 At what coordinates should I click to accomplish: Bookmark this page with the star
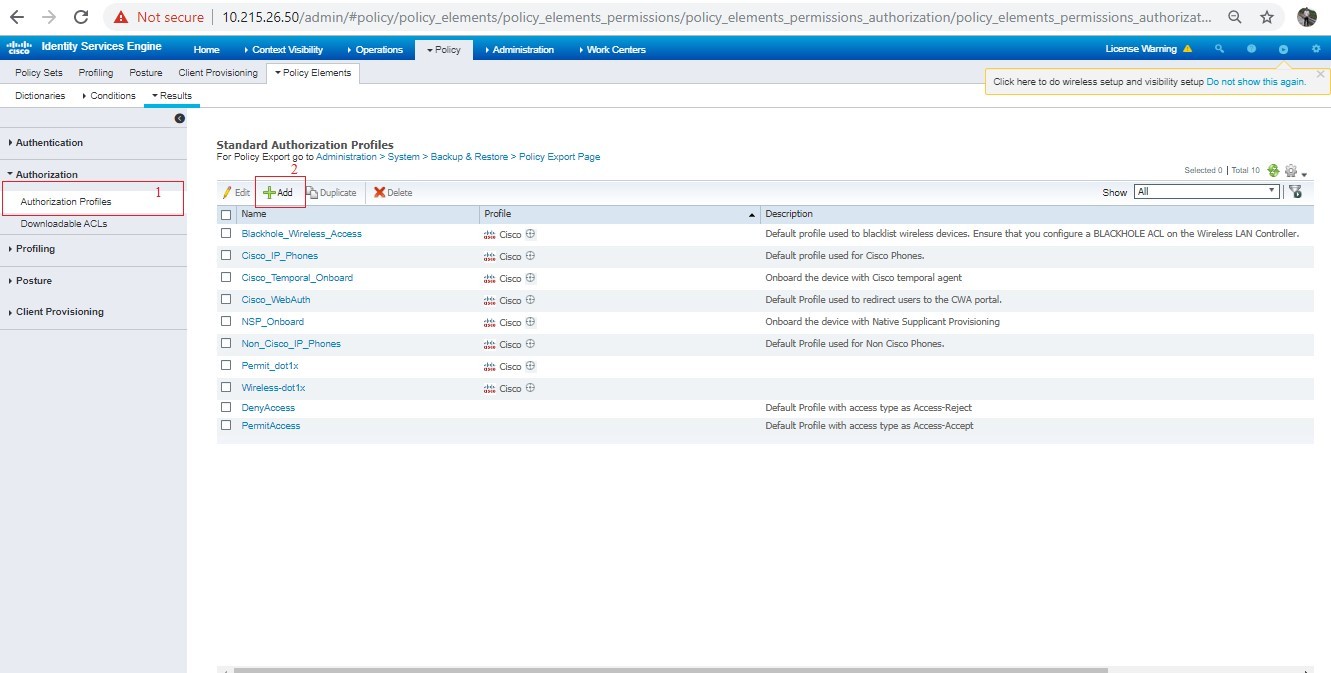click(1267, 17)
